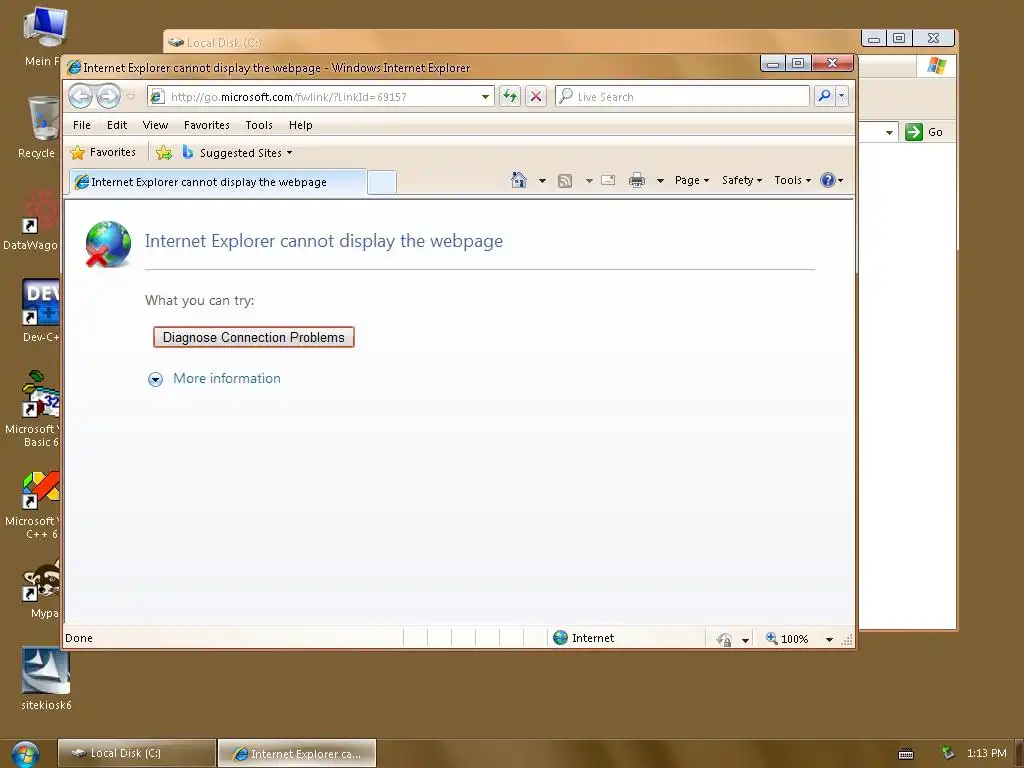Expand the address bar history dropdown

[485, 97]
